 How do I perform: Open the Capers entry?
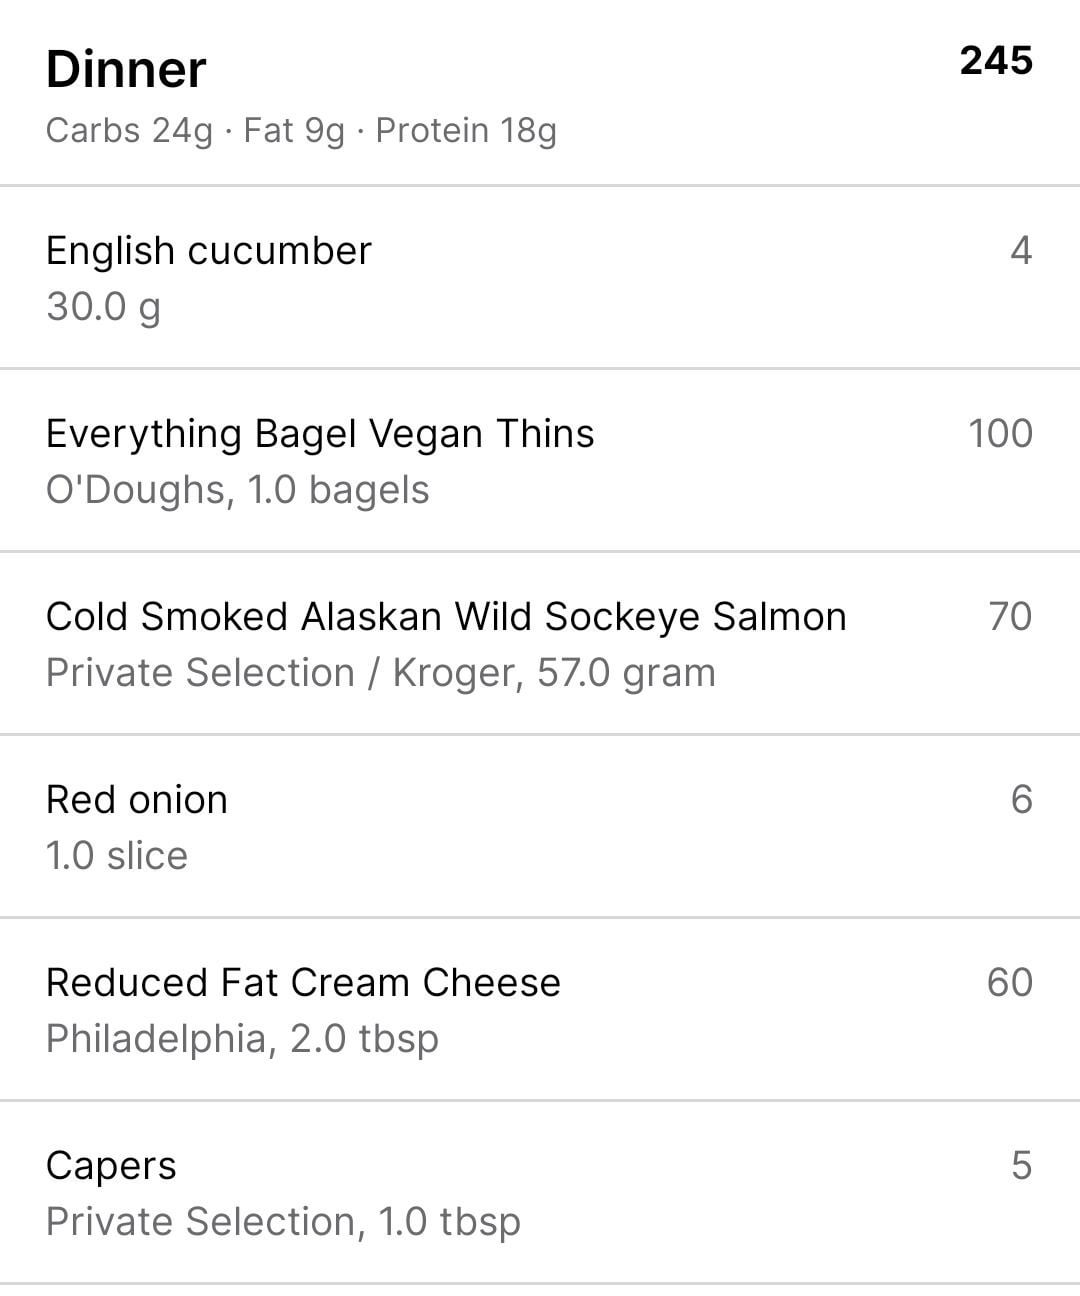coord(111,1166)
